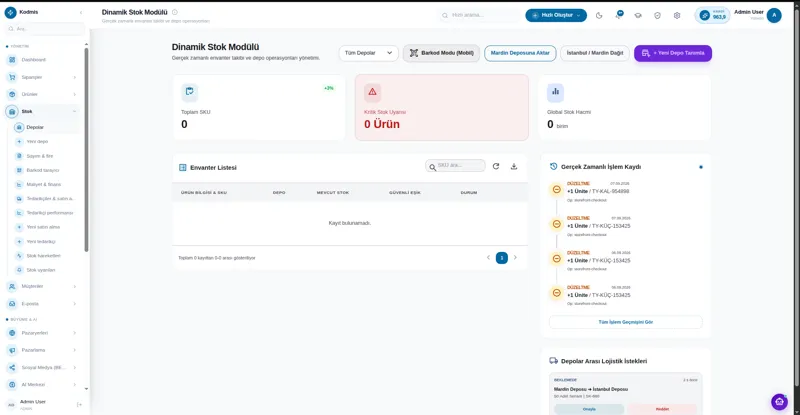Click İstanbul / Mardin Dağıt button
The width and height of the screenshot is (800, 415).
(x=595, y=53)
